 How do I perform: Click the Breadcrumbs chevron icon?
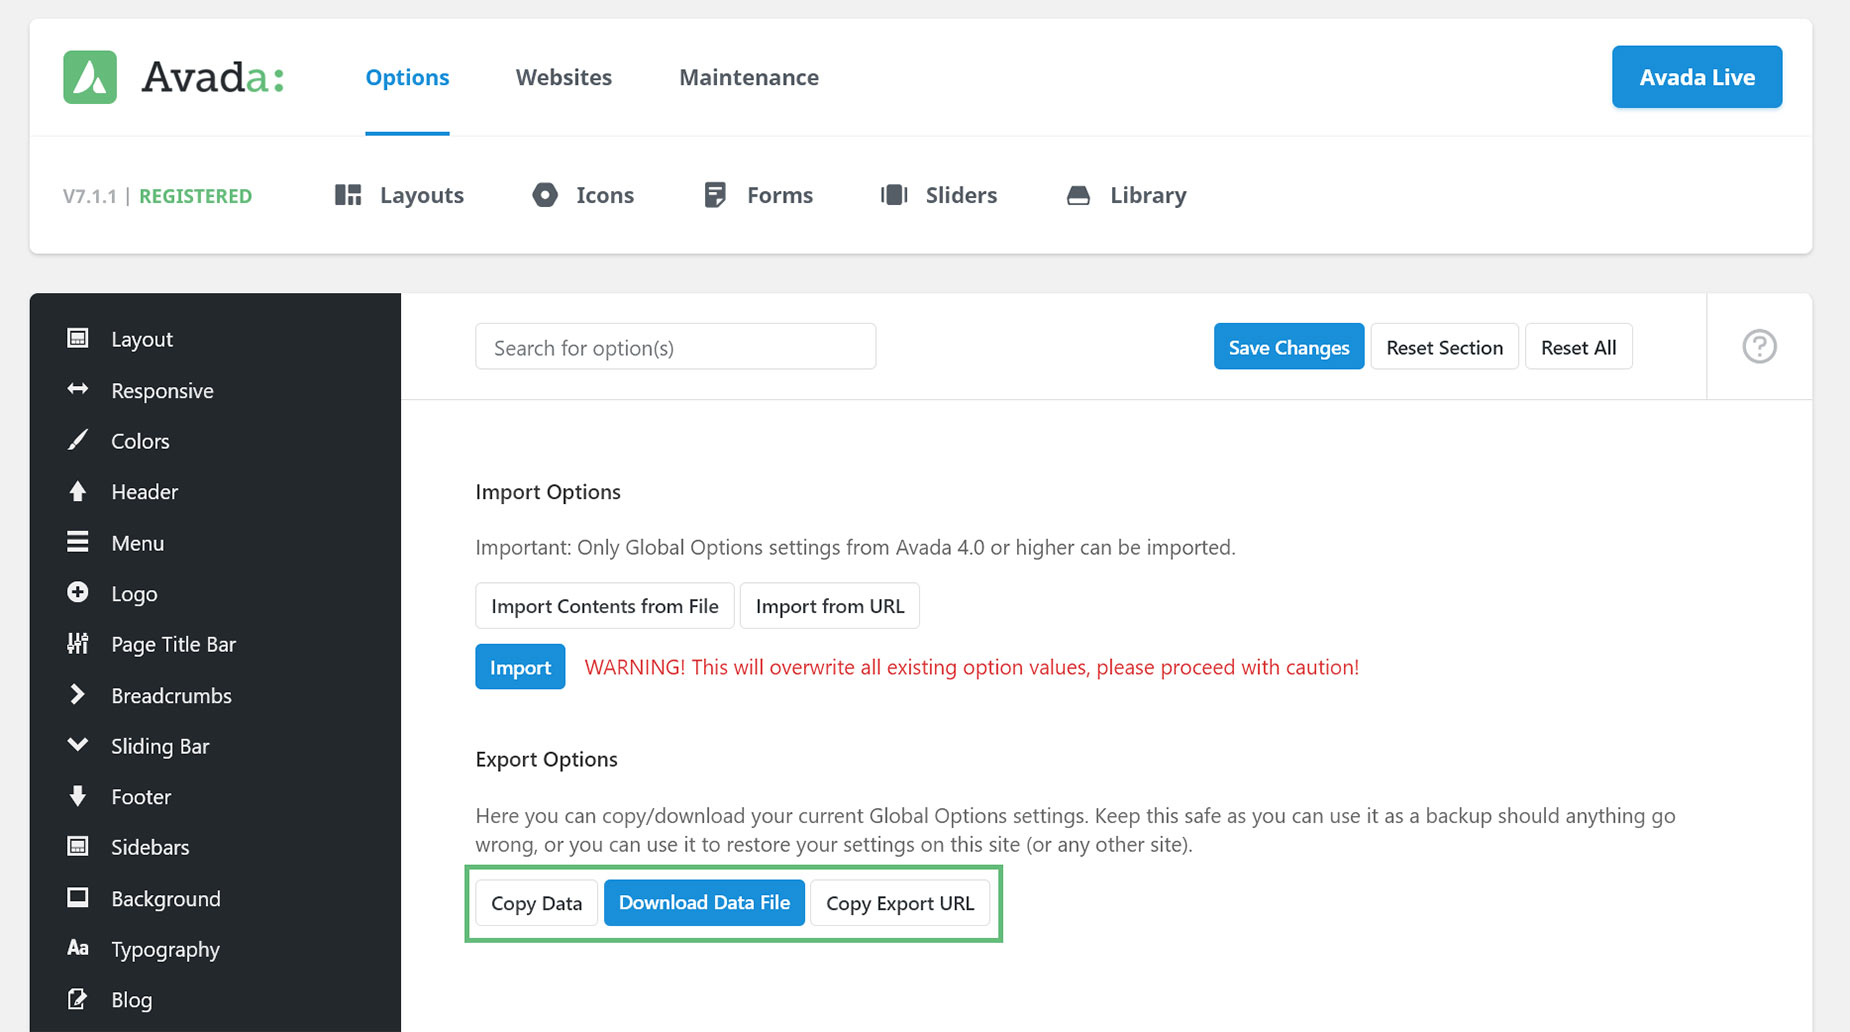(x=78, y=694)
